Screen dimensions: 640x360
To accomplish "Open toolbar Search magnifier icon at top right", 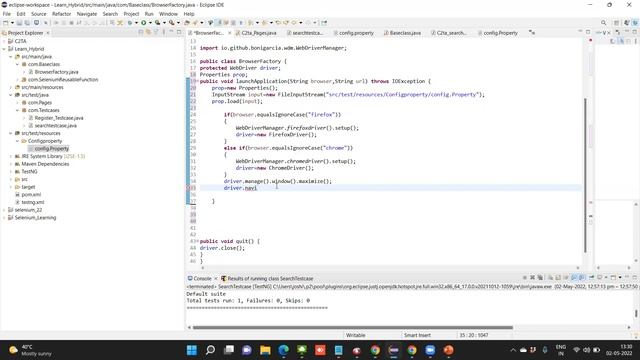I will pos(603,23).
